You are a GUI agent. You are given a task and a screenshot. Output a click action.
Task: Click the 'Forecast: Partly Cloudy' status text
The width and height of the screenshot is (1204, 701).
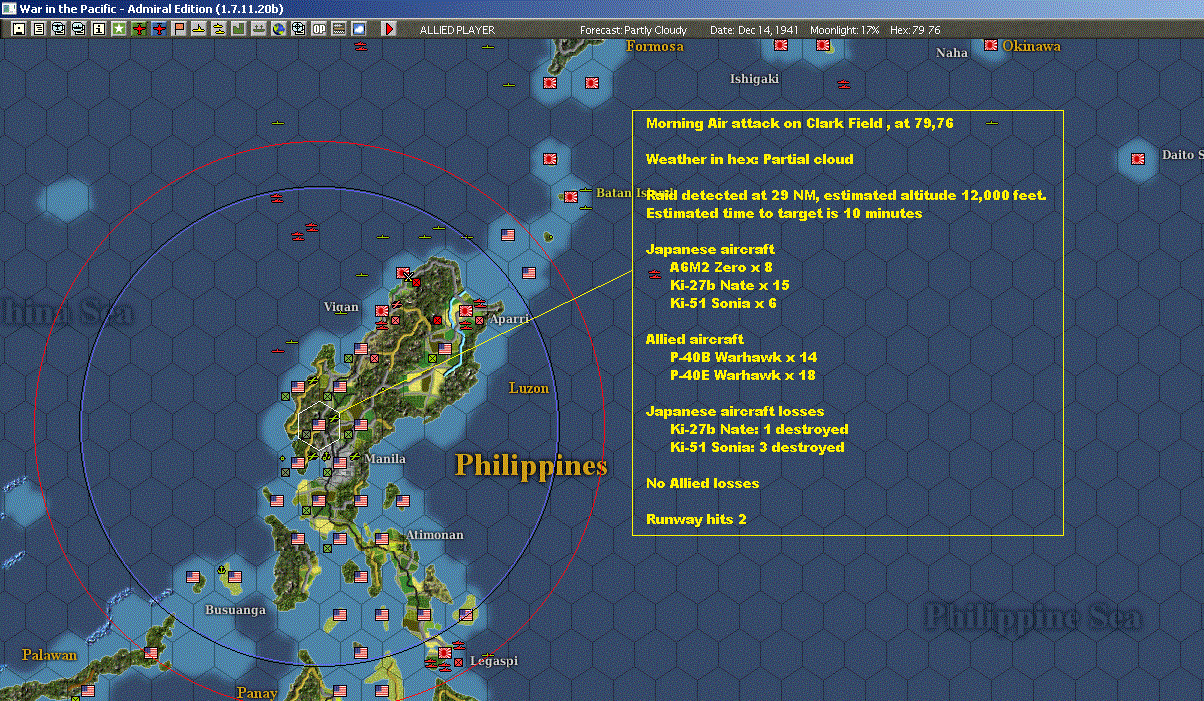pyautogui.click(x=633, y=30)
